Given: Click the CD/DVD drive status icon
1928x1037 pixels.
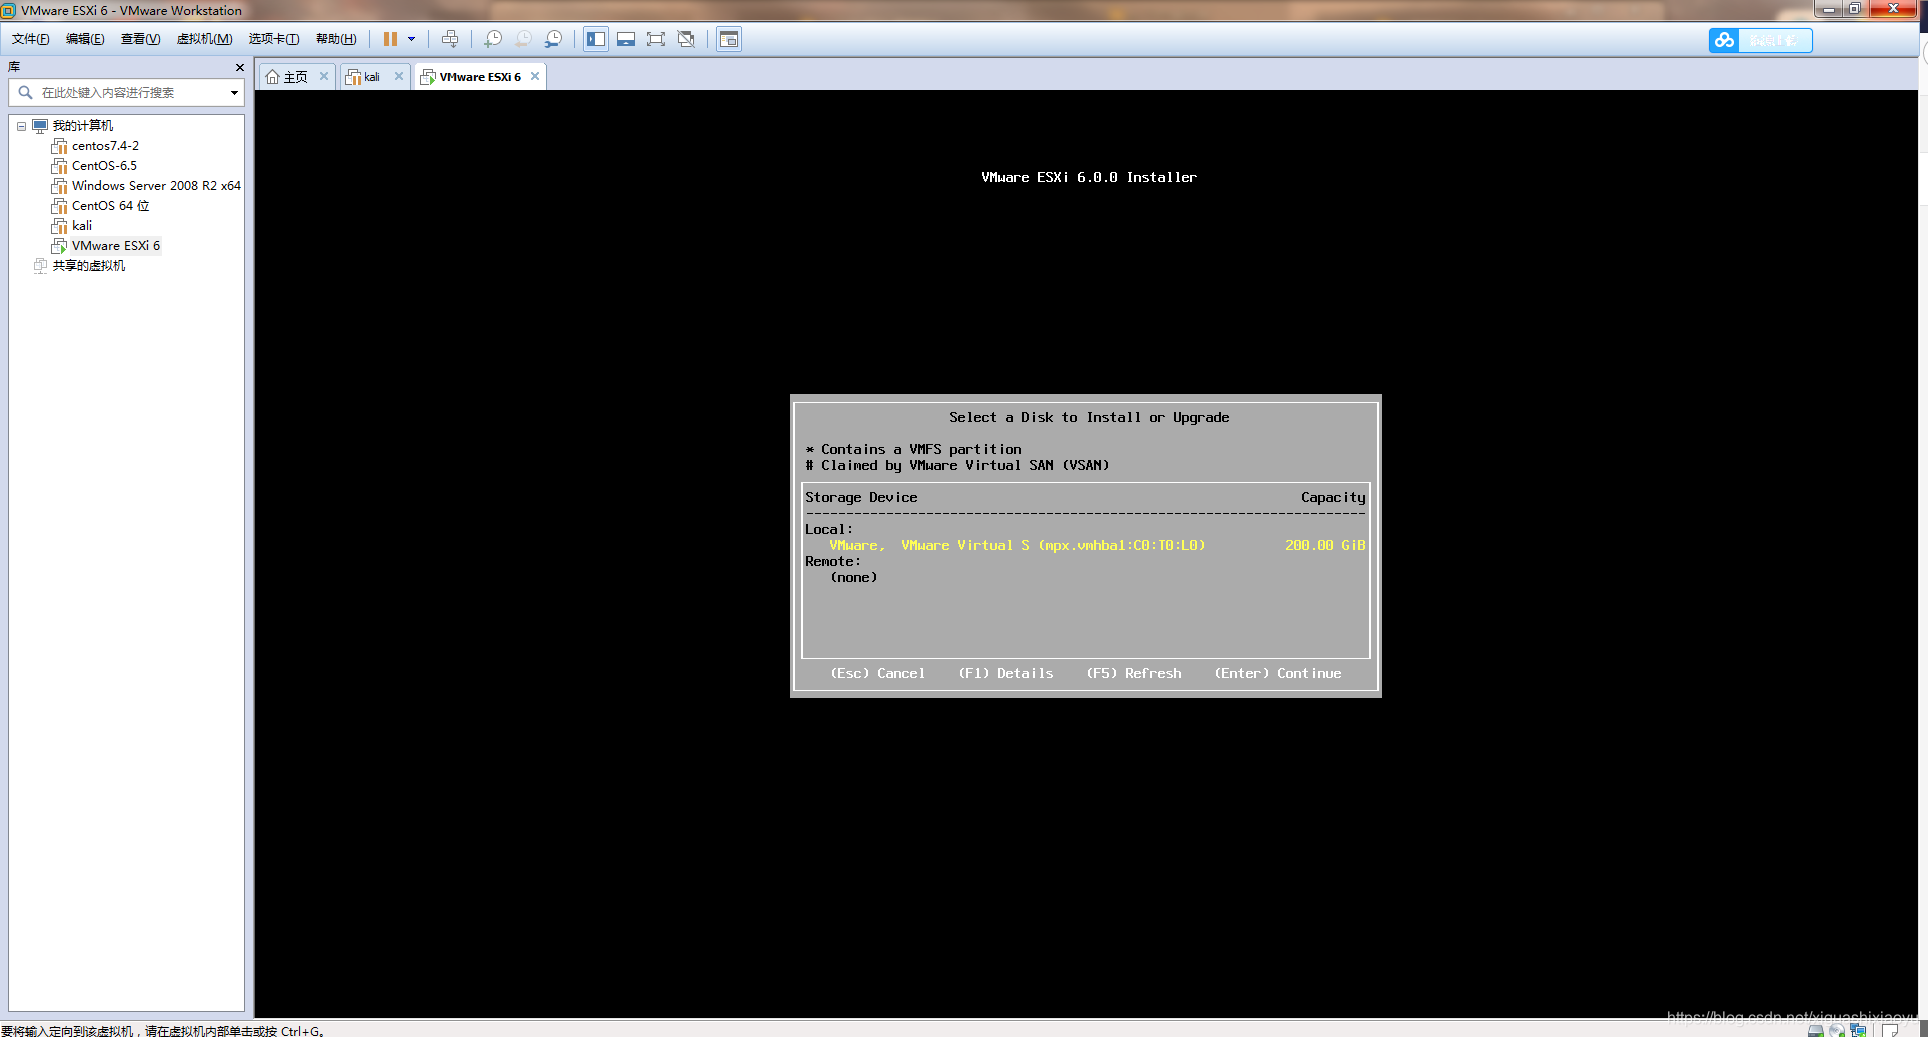Looking at the screenshot, I should click(1837, 1030).
